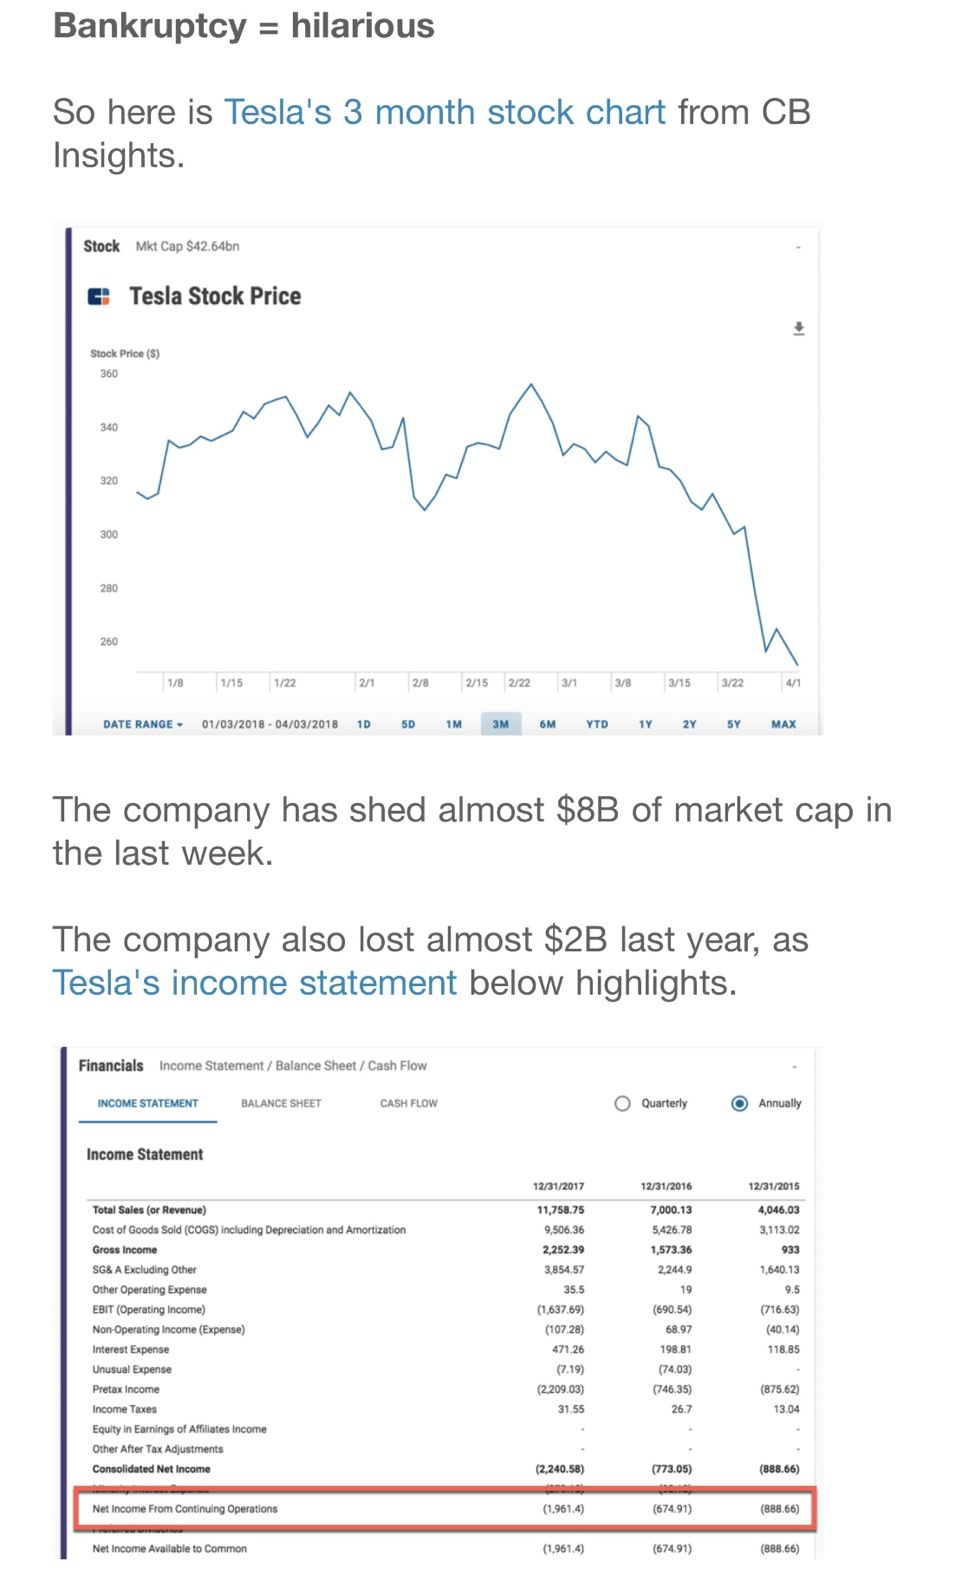The height and width of the screenshot is (1569, 975).
Task: Switch to the Cash Flow tab
Action: (x=408, y=1103)
